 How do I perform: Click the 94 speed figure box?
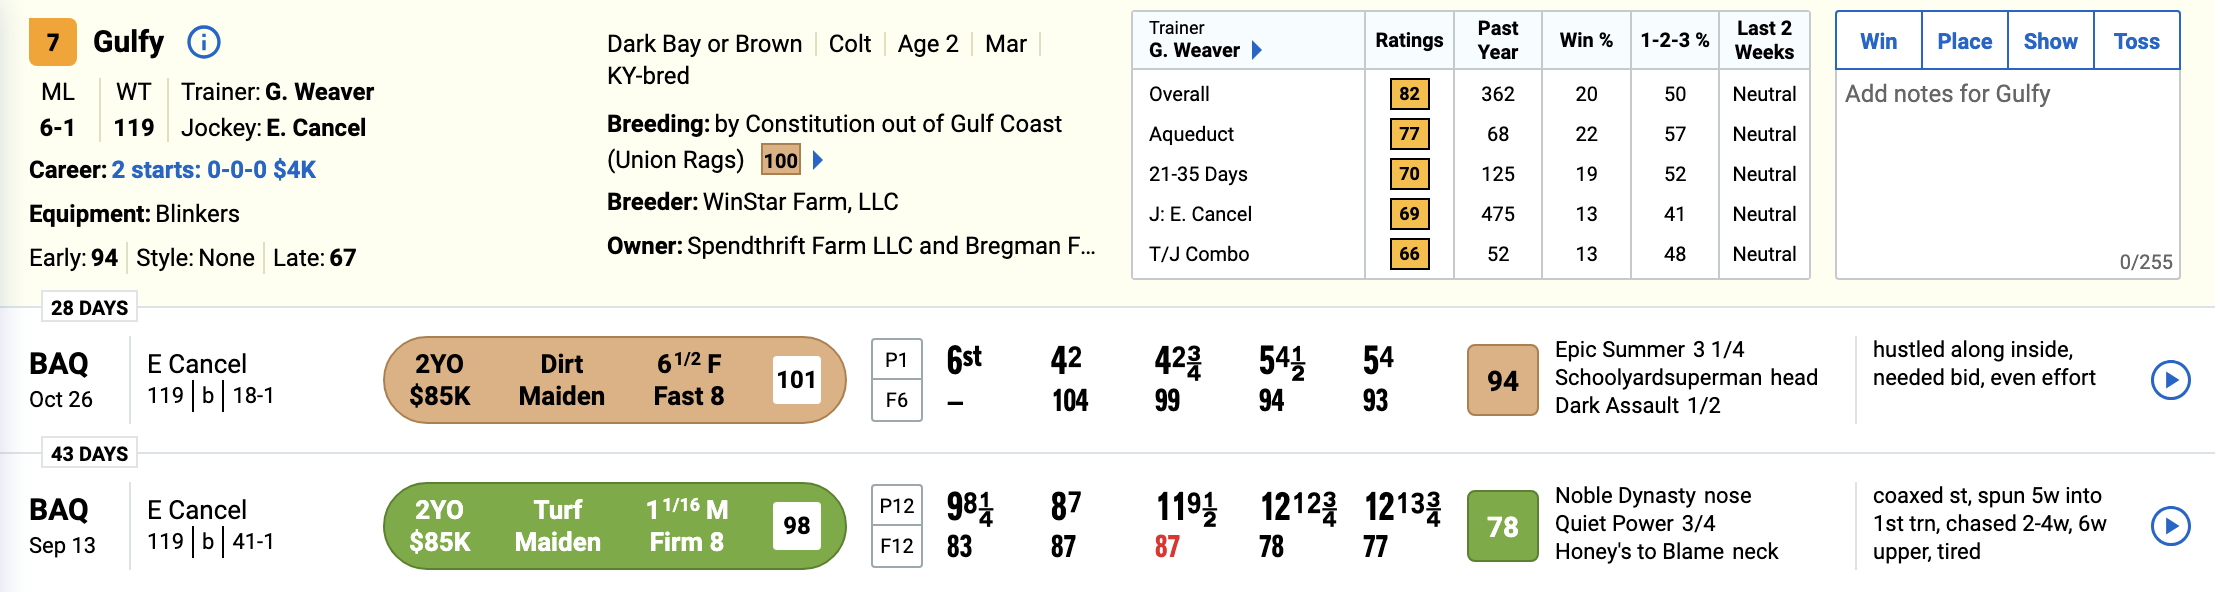coord(1502,380)
